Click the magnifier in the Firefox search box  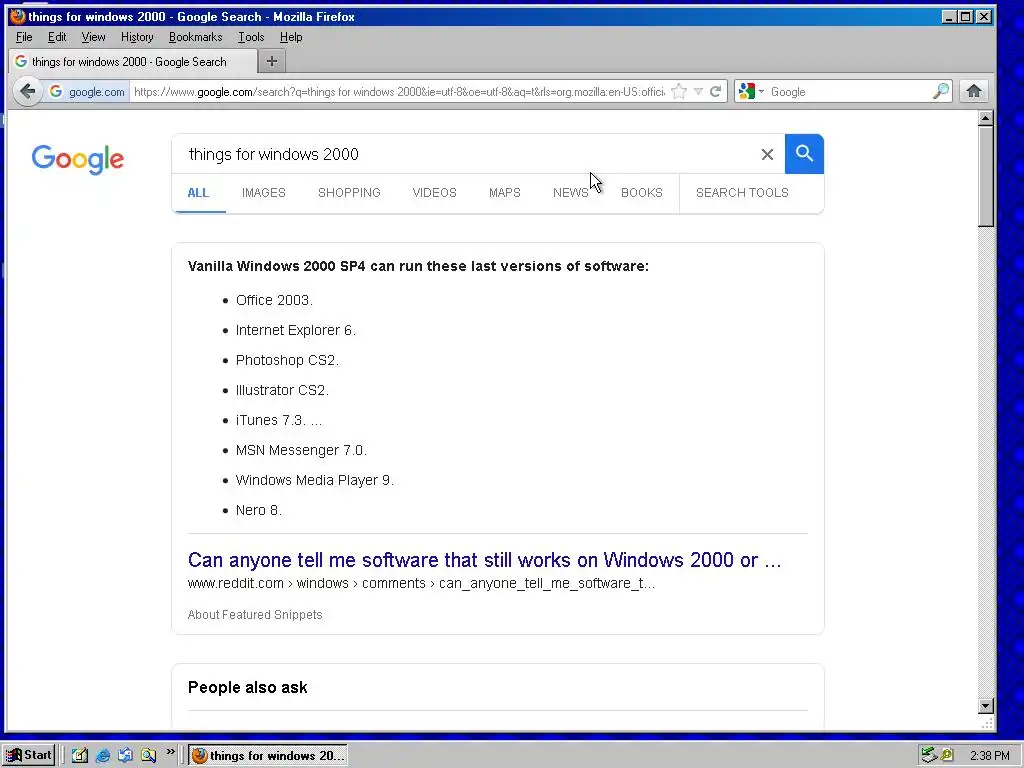940,91
